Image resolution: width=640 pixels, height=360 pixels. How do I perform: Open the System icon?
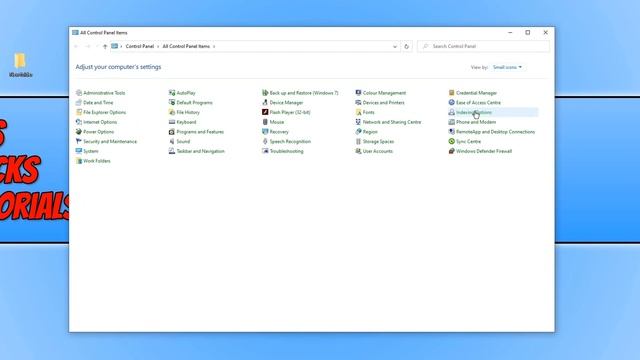coord(79,151)
